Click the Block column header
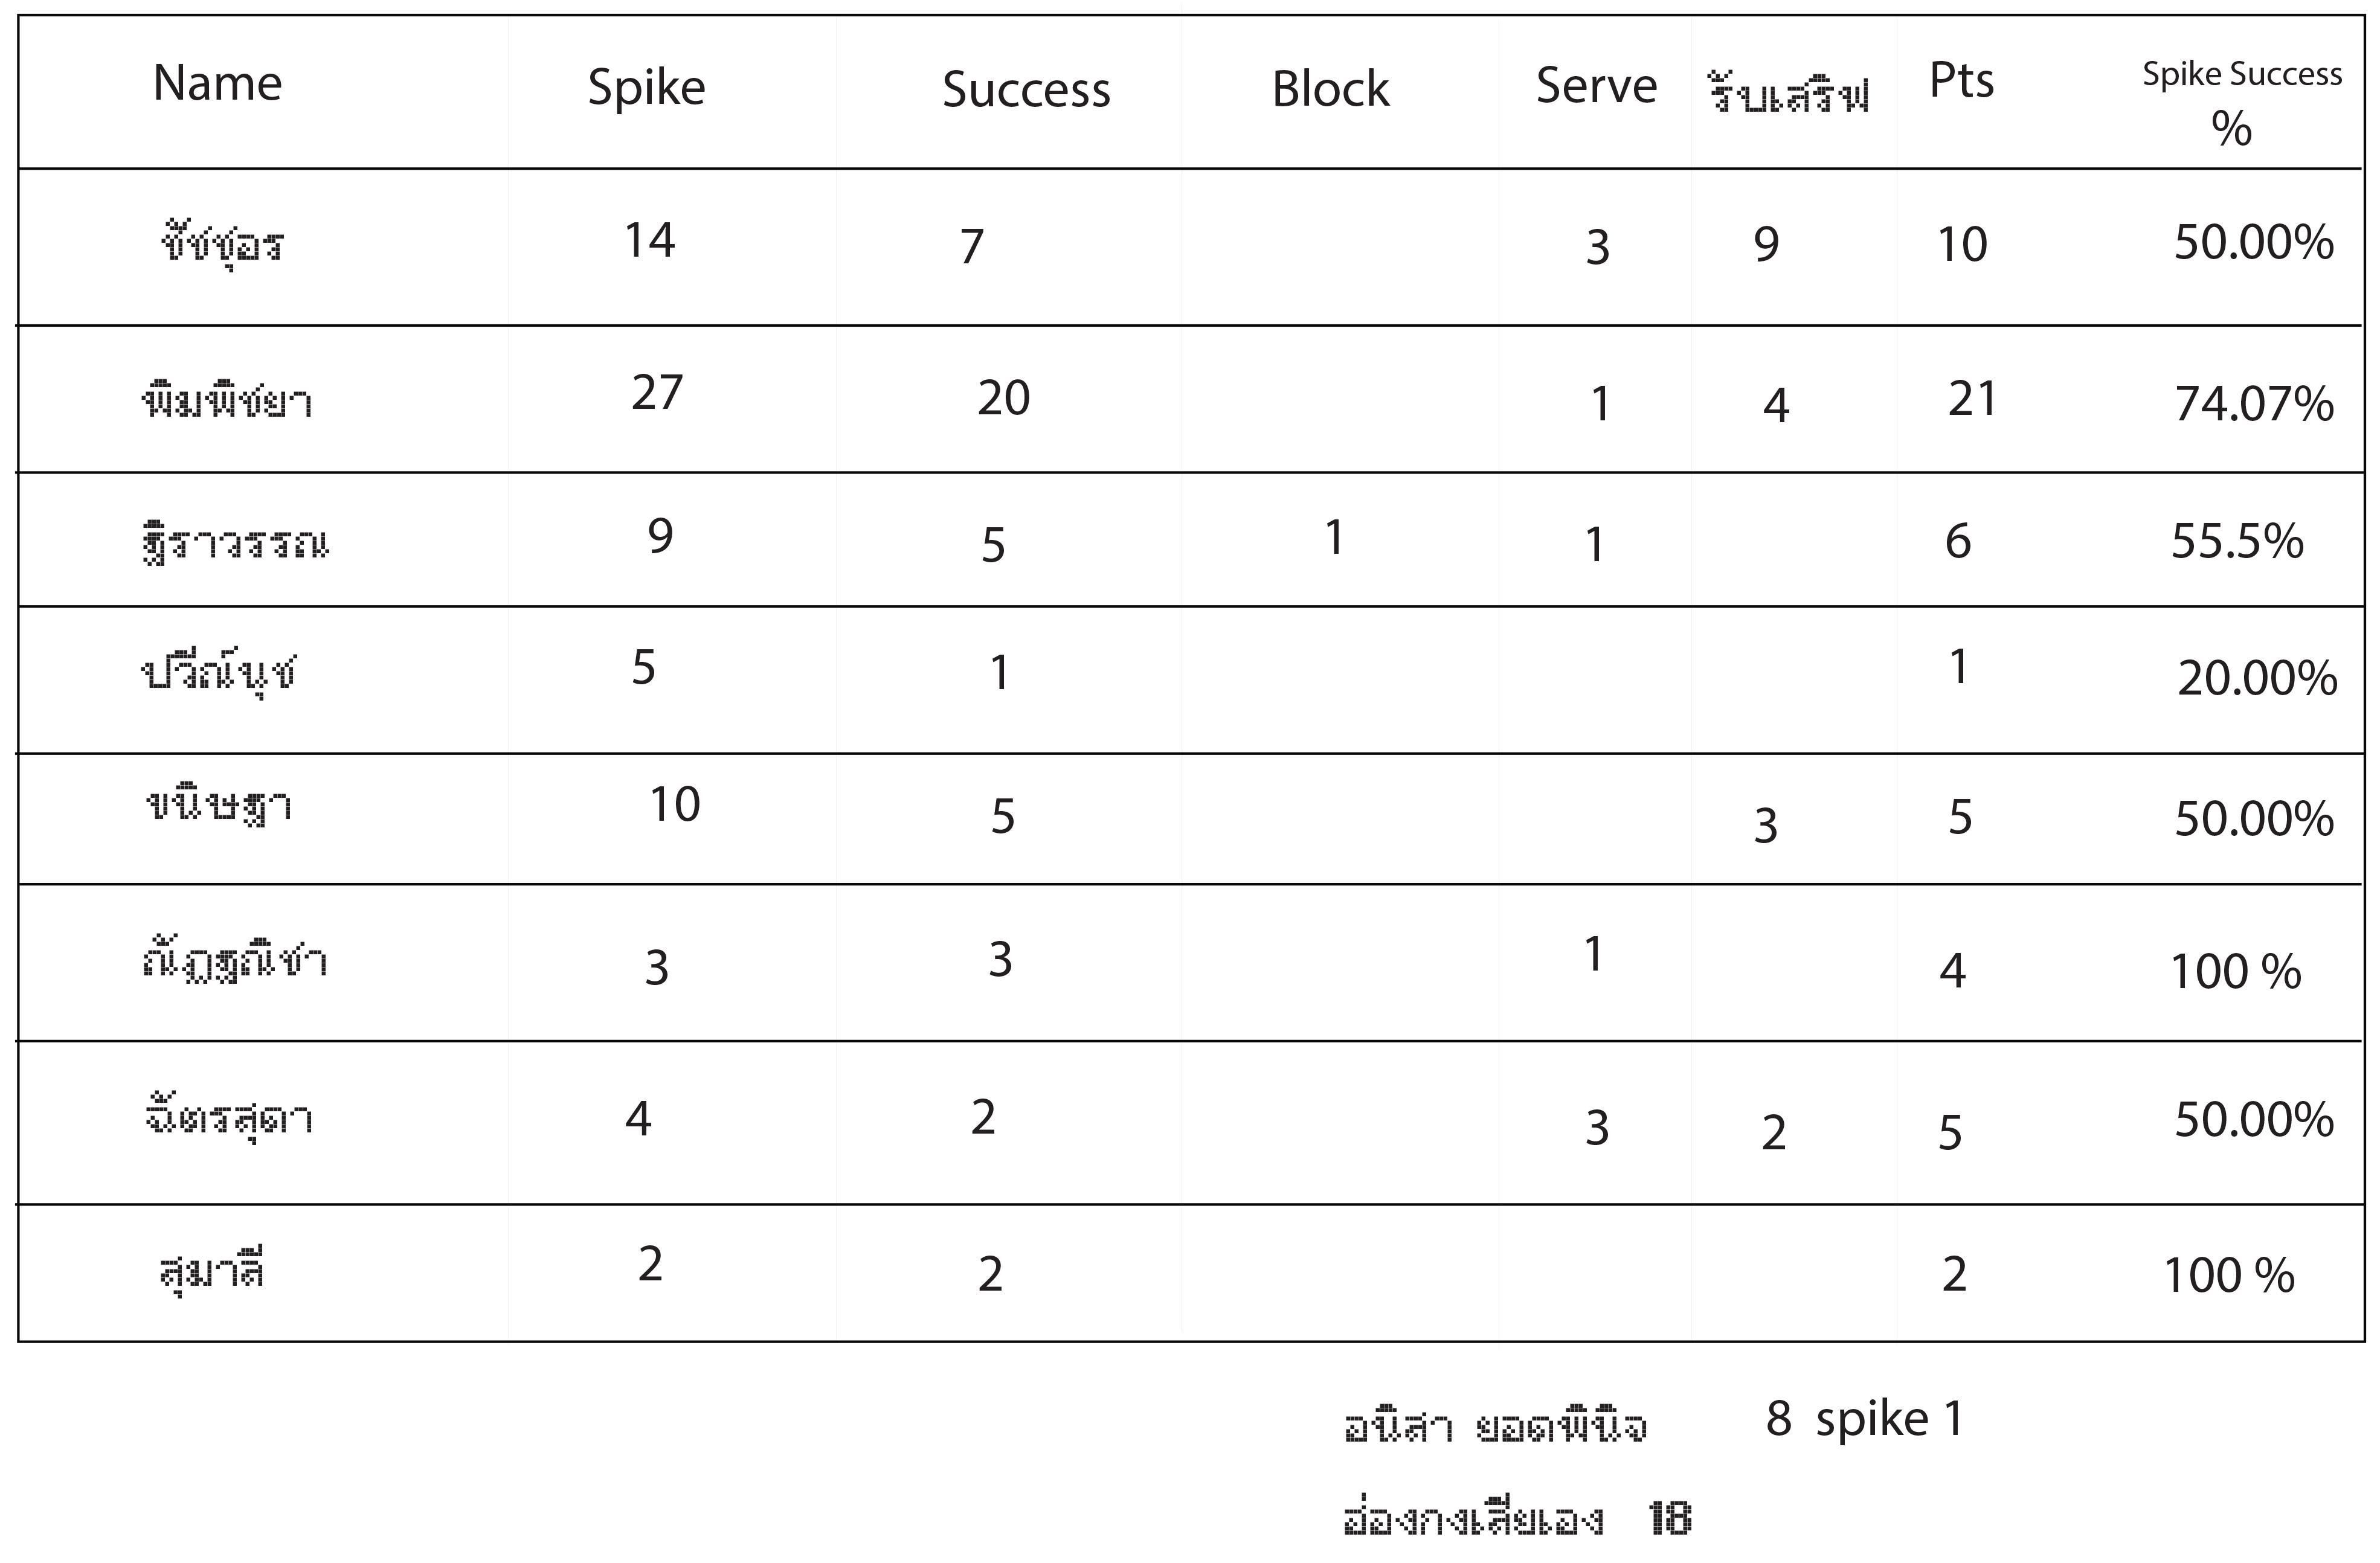This screenshot has width=2380, height=1563. click(1330, 90)
